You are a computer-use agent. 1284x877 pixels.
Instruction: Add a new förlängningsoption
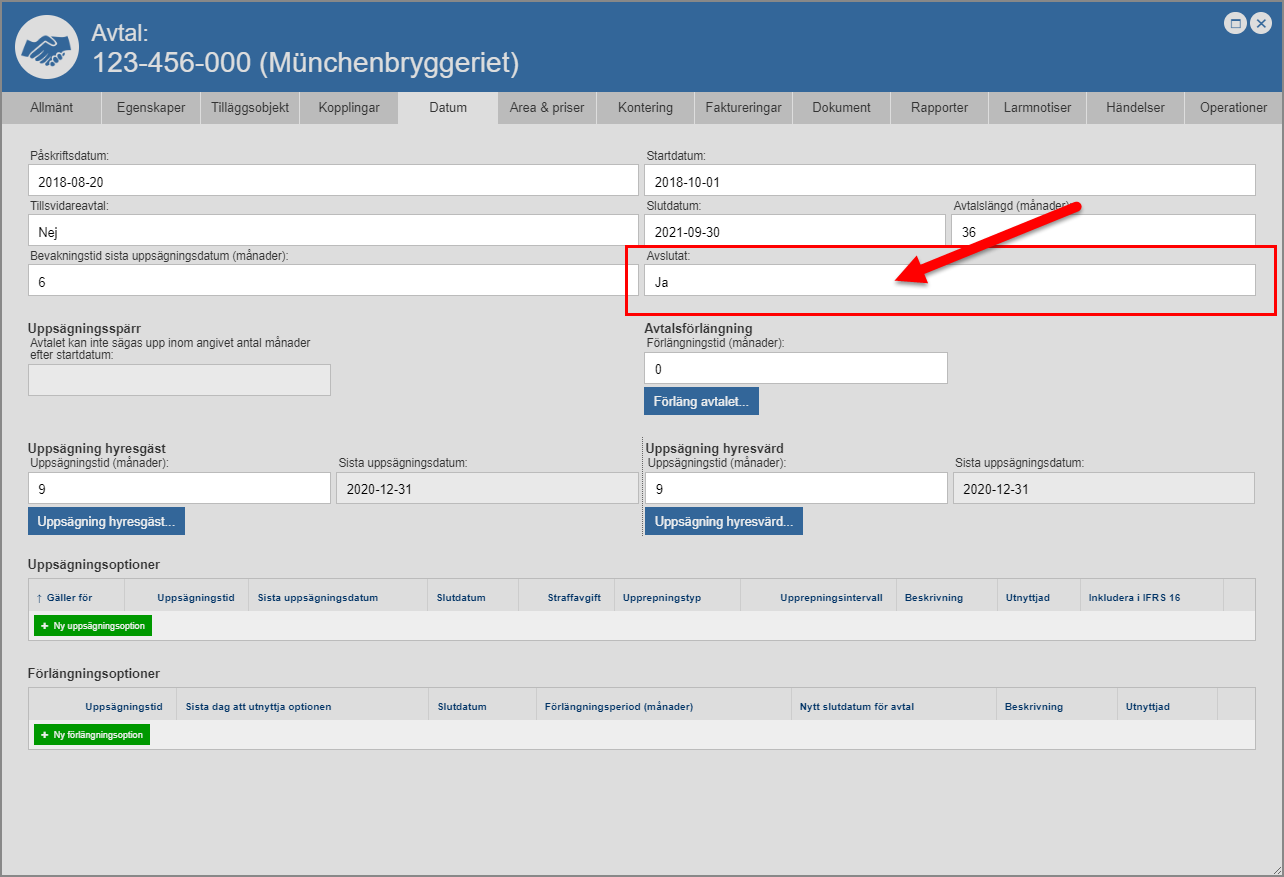coord(92,735)
